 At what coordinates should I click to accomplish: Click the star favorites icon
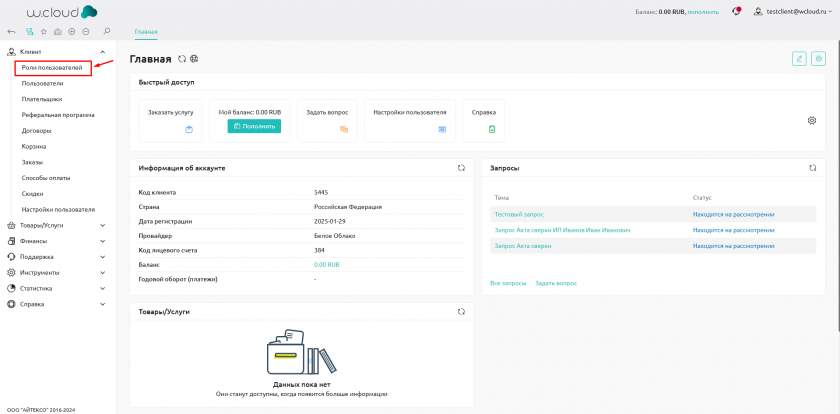coord(43,32)
